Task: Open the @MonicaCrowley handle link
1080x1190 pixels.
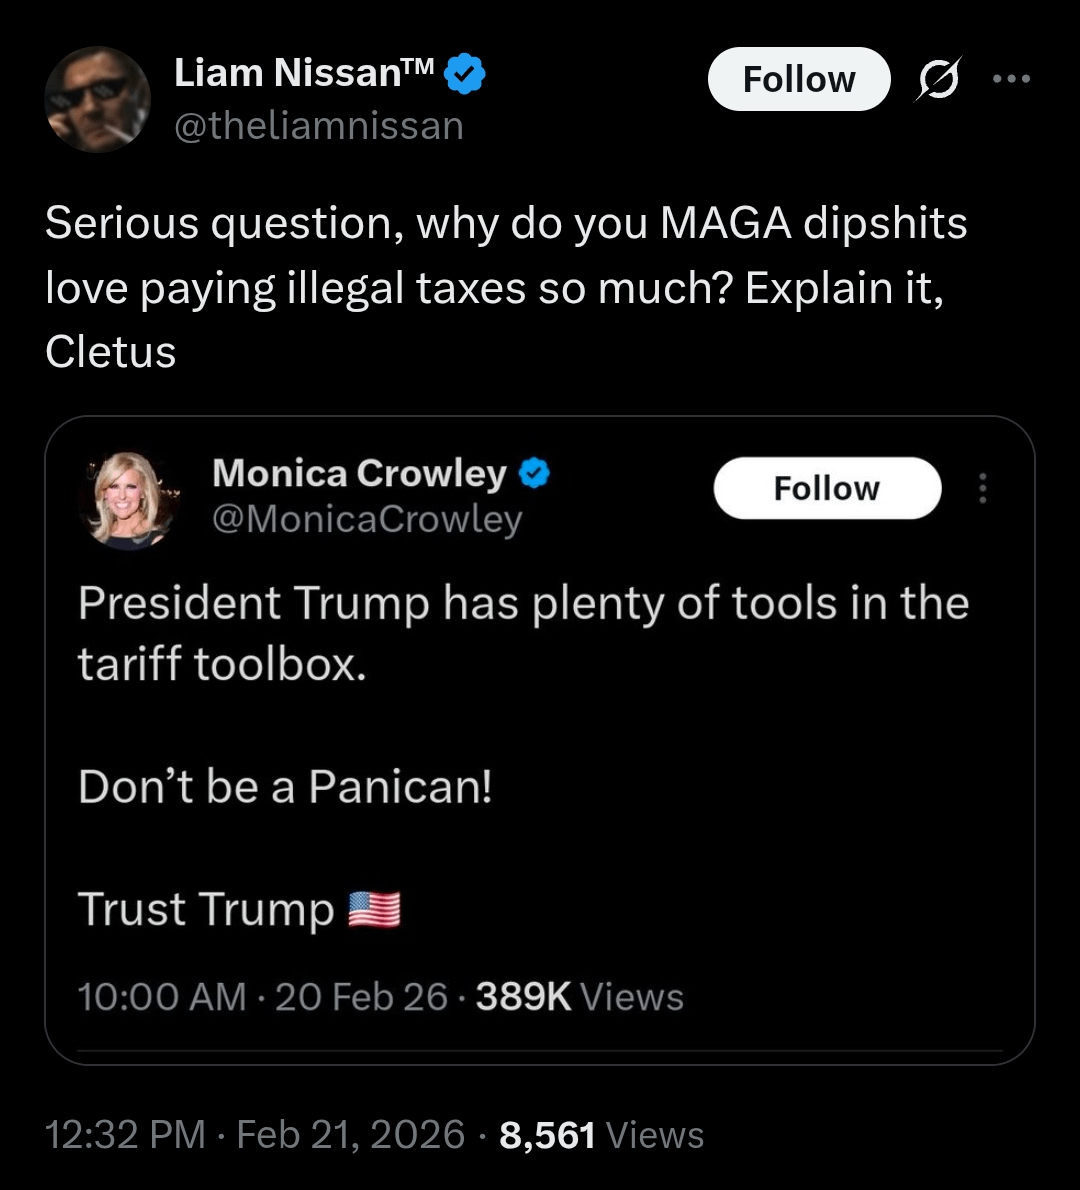Action: (367, 519)
